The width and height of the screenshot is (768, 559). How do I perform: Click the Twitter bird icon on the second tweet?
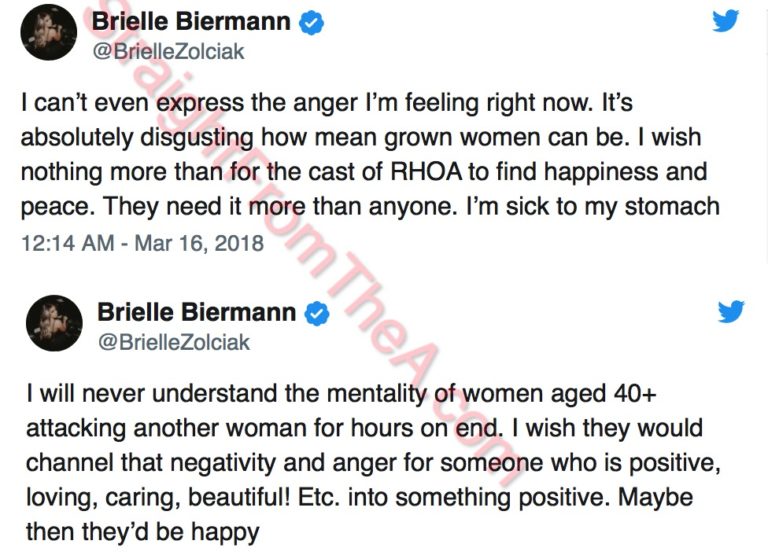click(731, 312)
